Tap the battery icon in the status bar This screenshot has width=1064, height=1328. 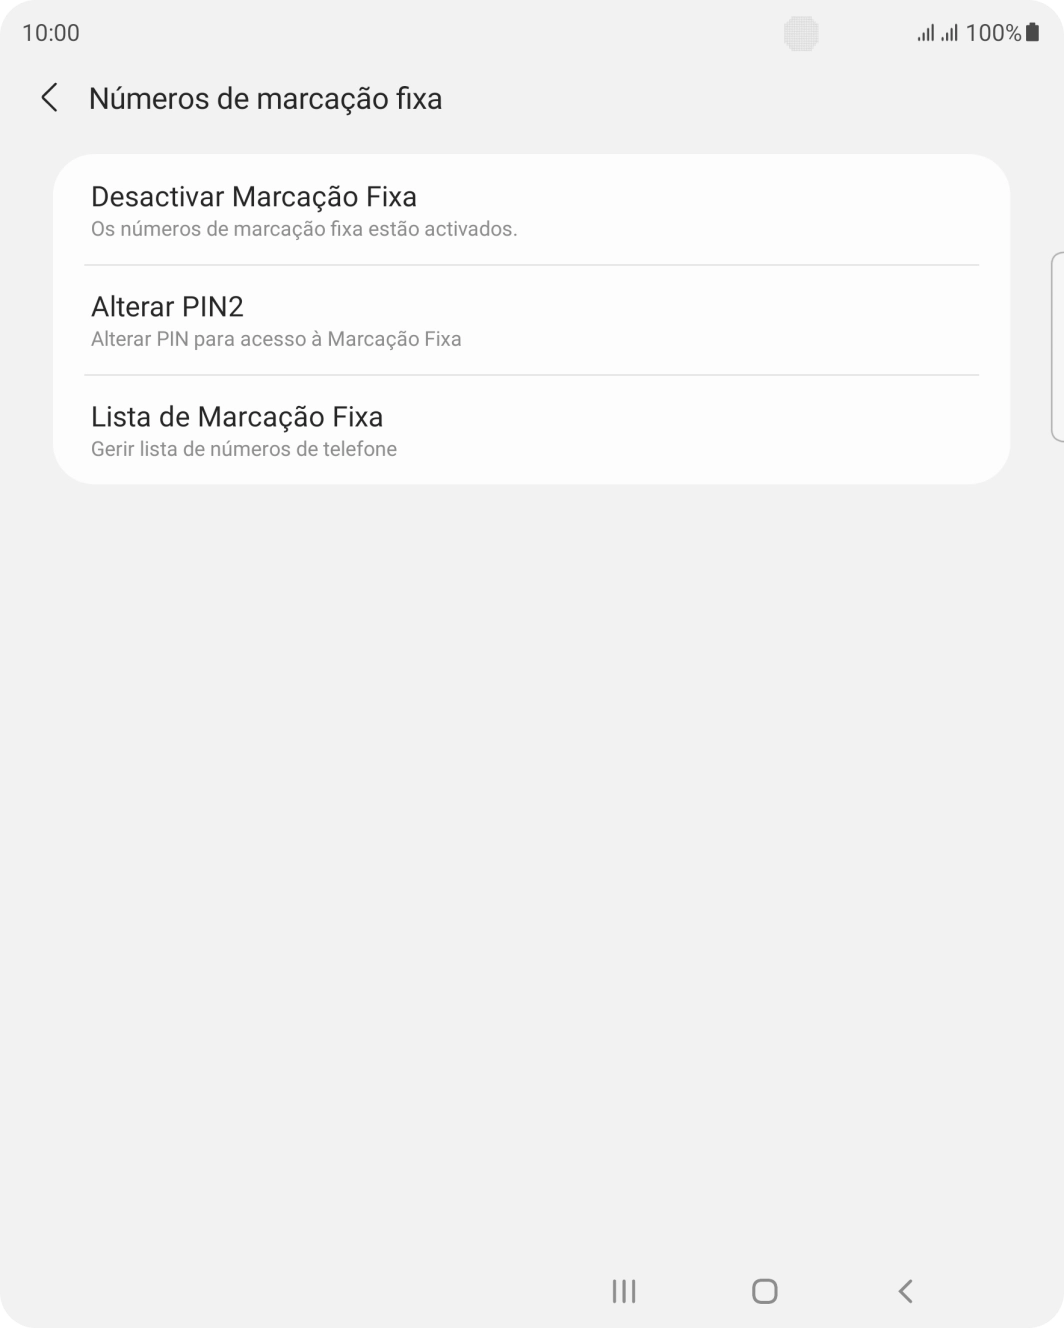(1033, 31)
